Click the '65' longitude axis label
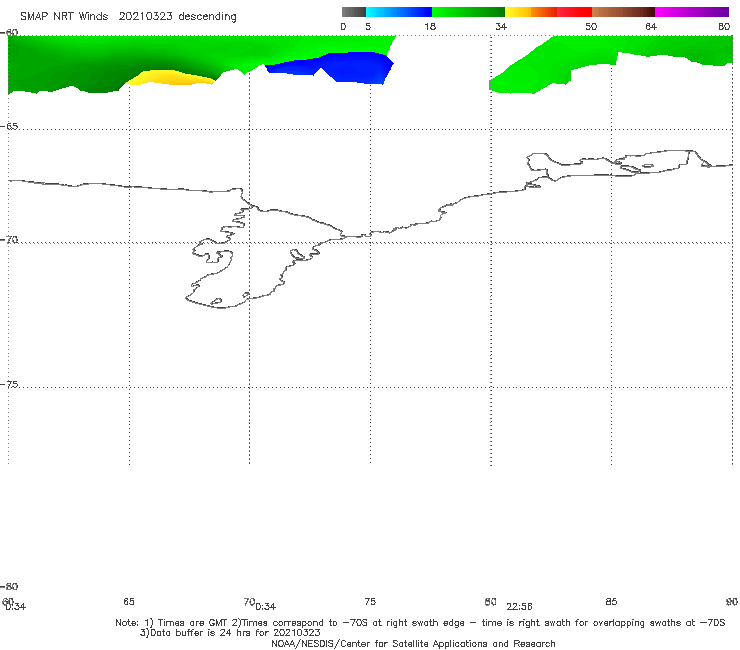This screenshot has height=650, width=740. [129, 602]
